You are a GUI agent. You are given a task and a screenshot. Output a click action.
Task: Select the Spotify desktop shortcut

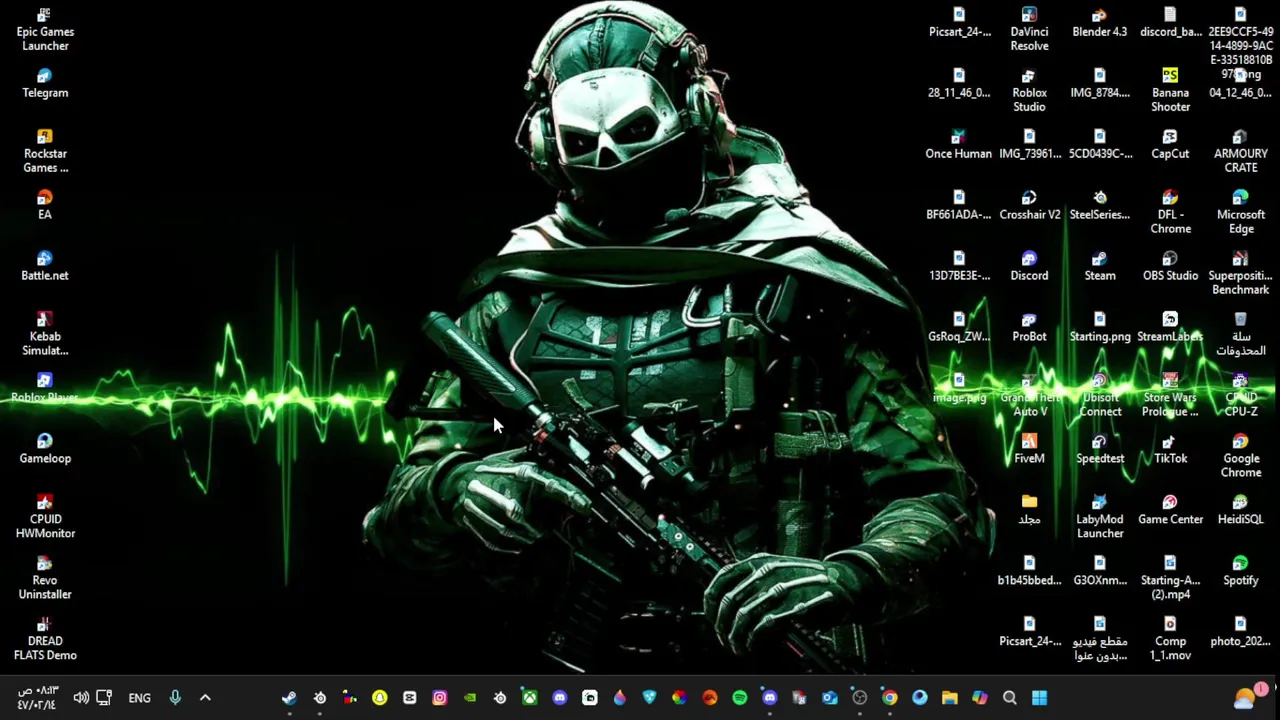click(x=1241, y=572)
